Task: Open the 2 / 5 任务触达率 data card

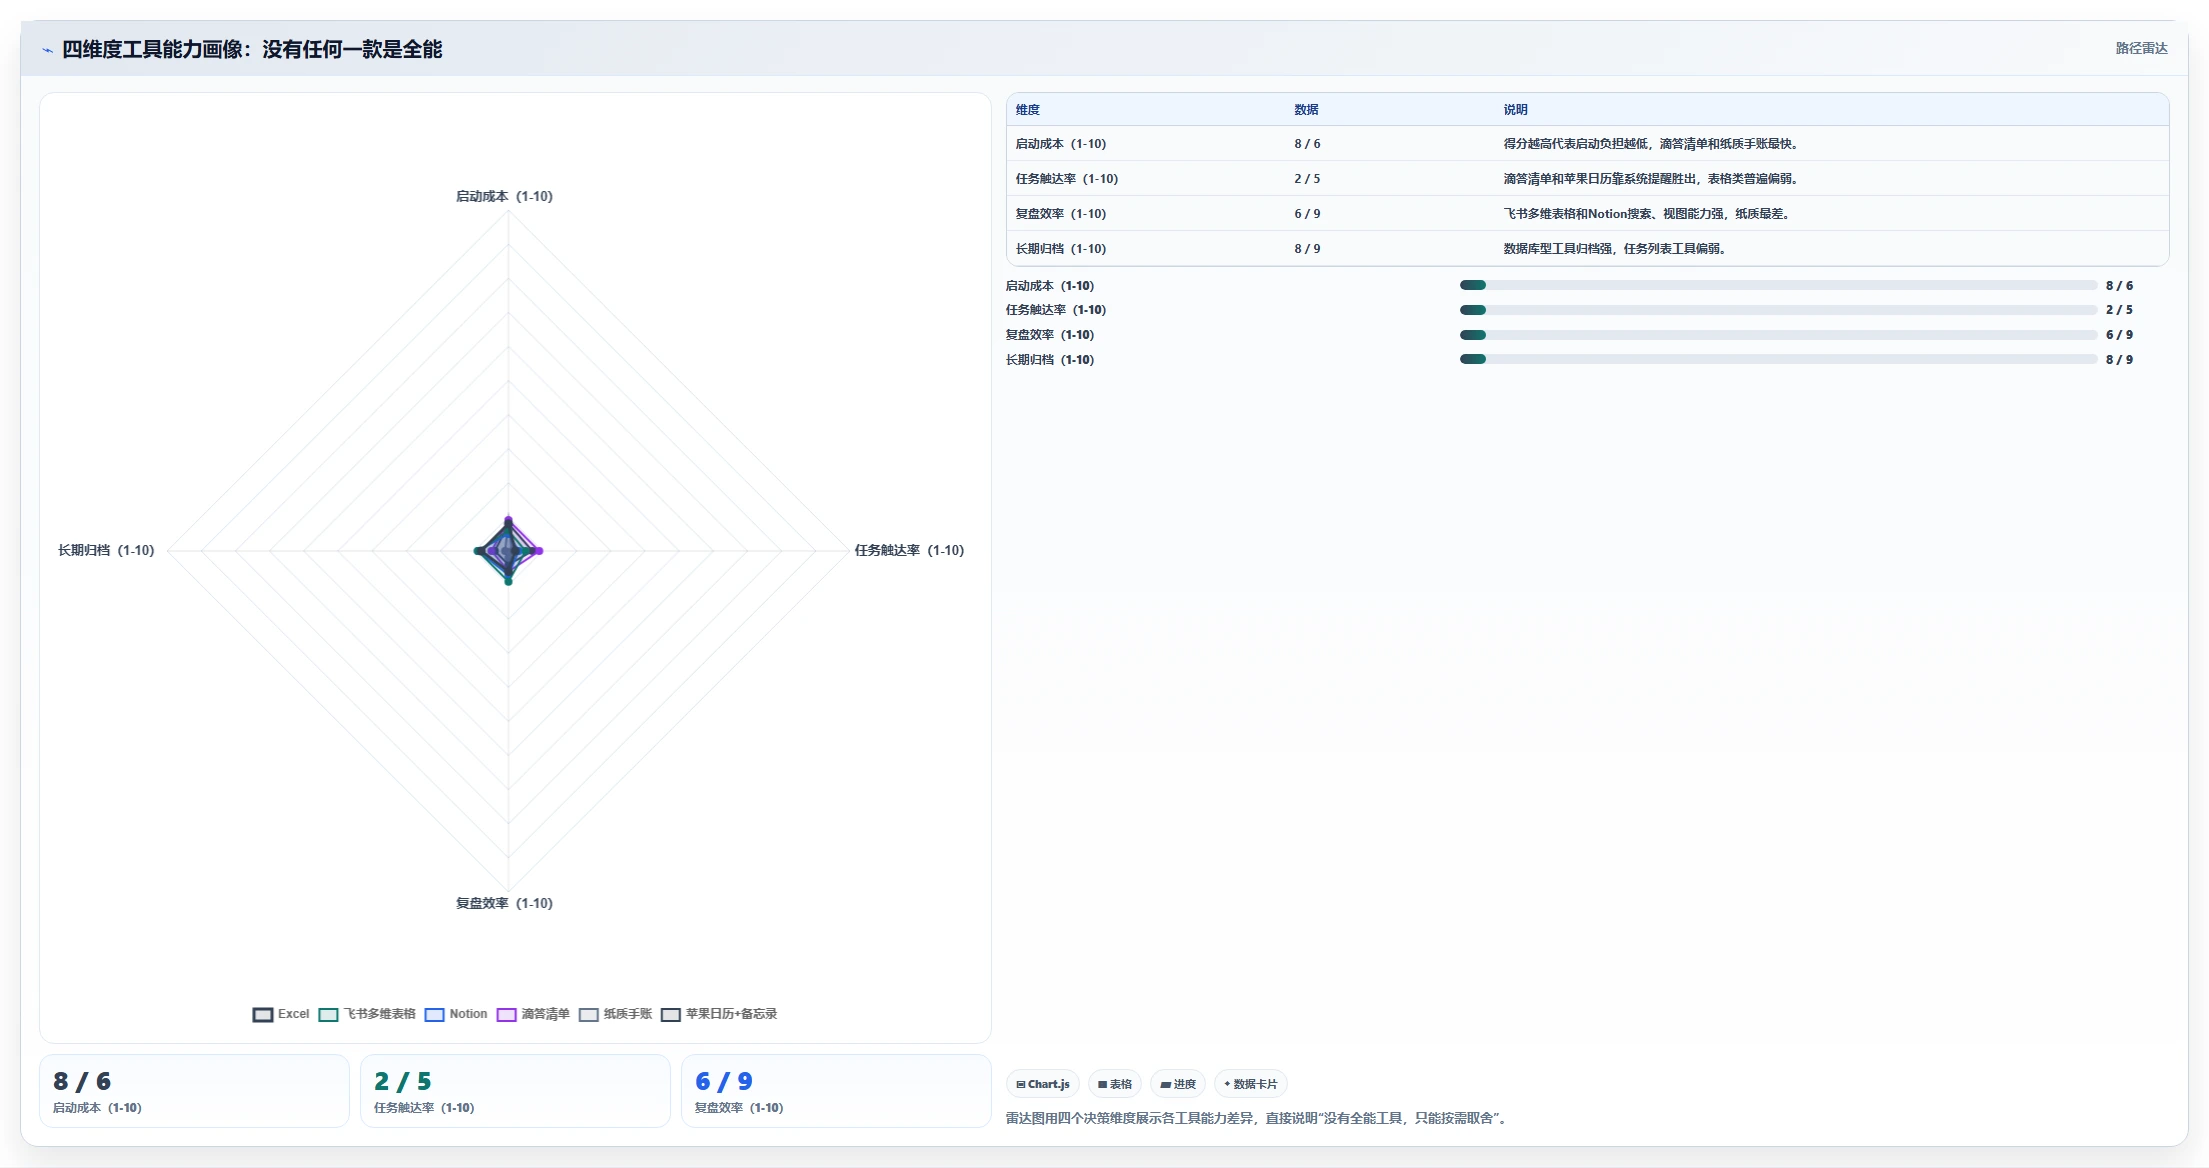Action: coord(515,1091)
